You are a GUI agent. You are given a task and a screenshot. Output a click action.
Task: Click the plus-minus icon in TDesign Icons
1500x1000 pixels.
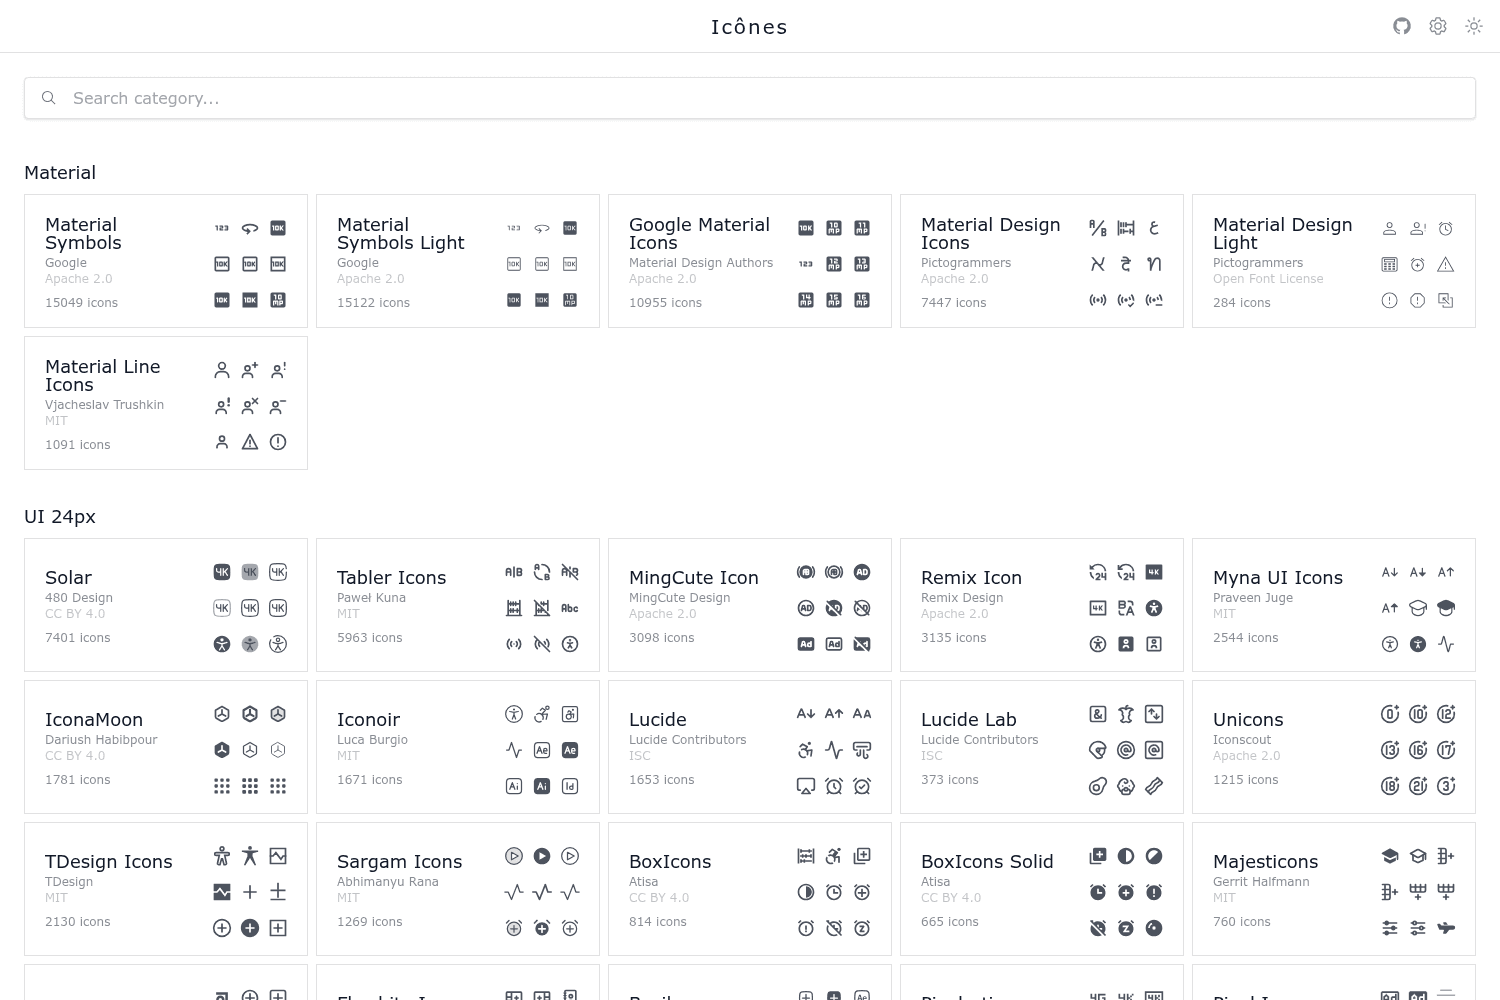coord(278,892)
